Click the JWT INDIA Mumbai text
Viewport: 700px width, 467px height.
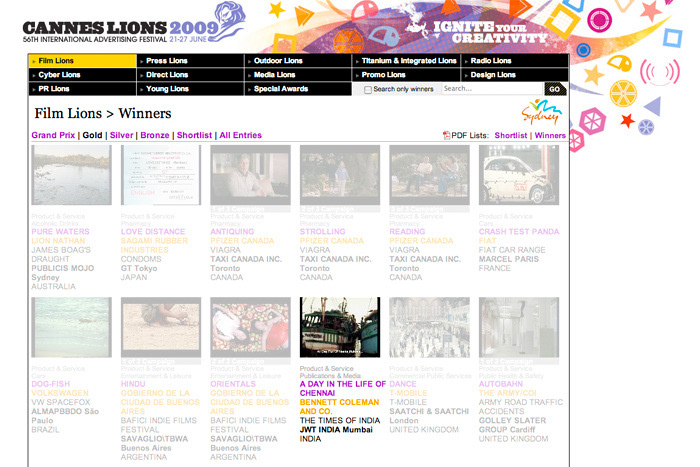[336, 430]
